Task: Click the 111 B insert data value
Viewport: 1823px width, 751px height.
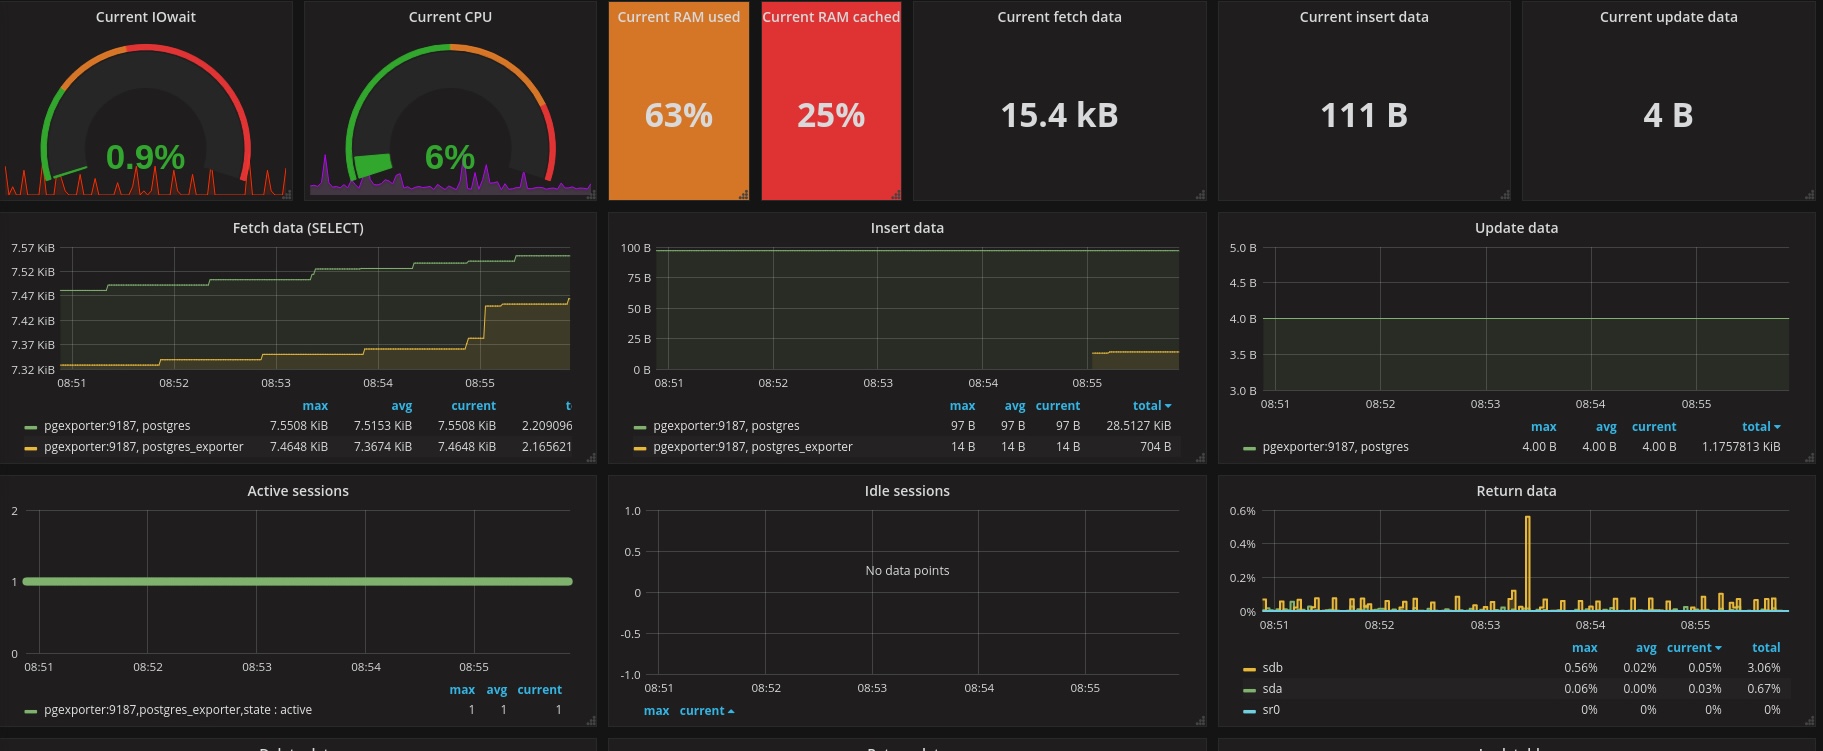Action: point(1364,116)
